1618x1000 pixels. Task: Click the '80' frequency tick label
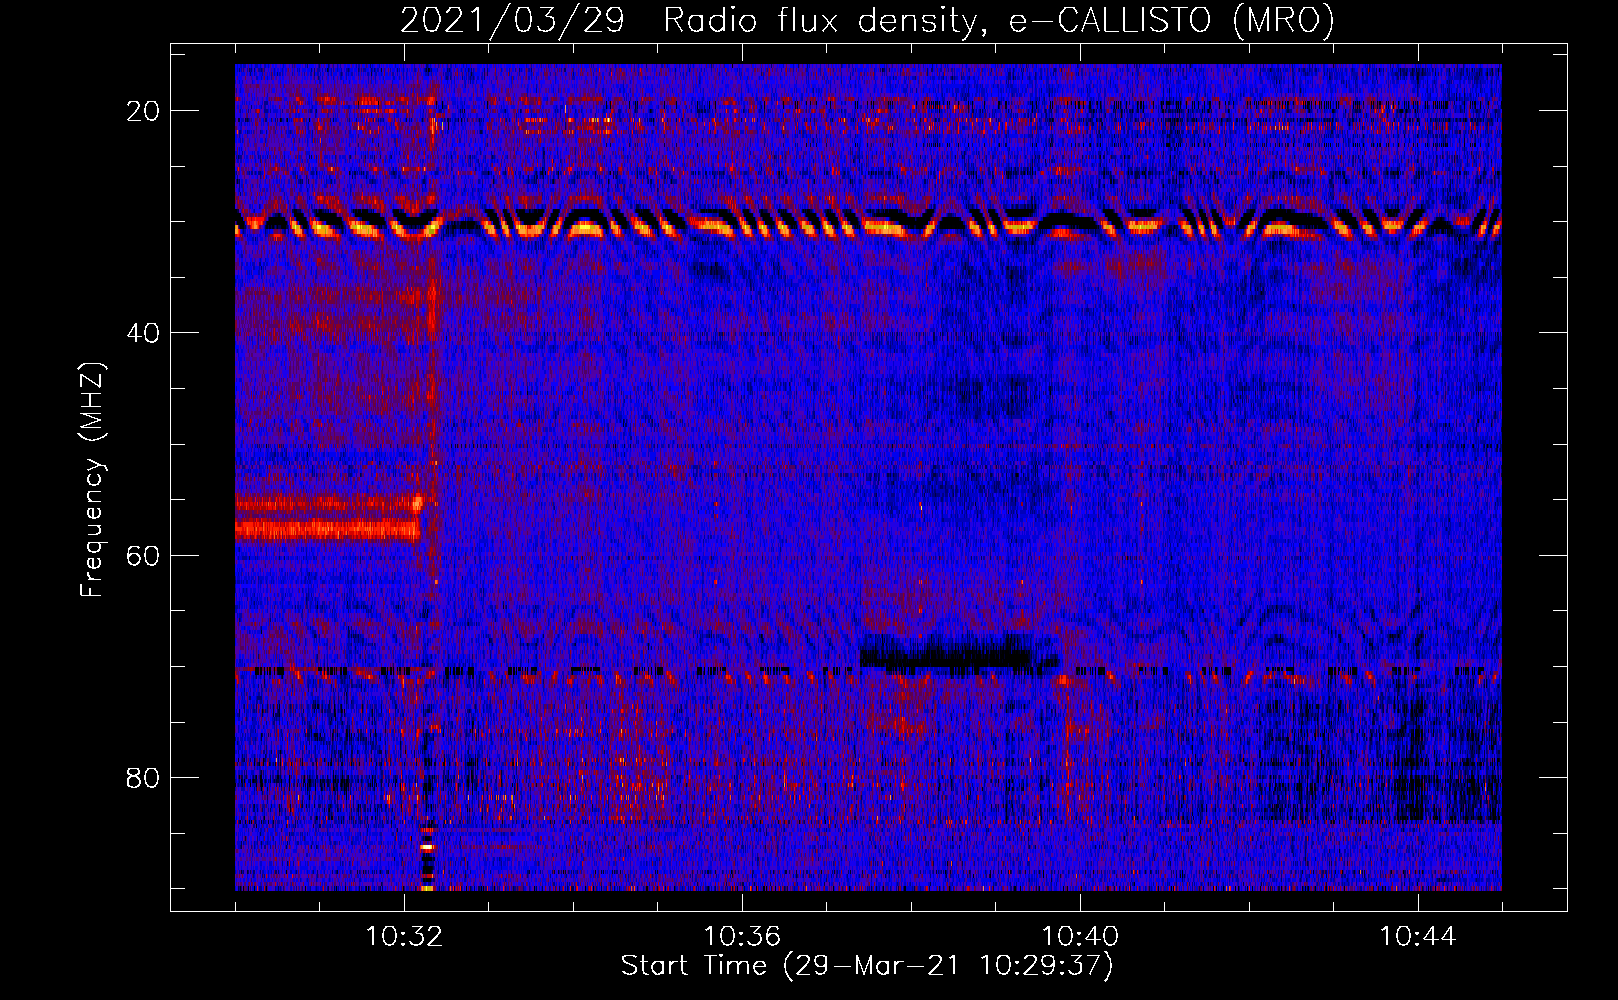pyautogui.click(x=143, y=777)
